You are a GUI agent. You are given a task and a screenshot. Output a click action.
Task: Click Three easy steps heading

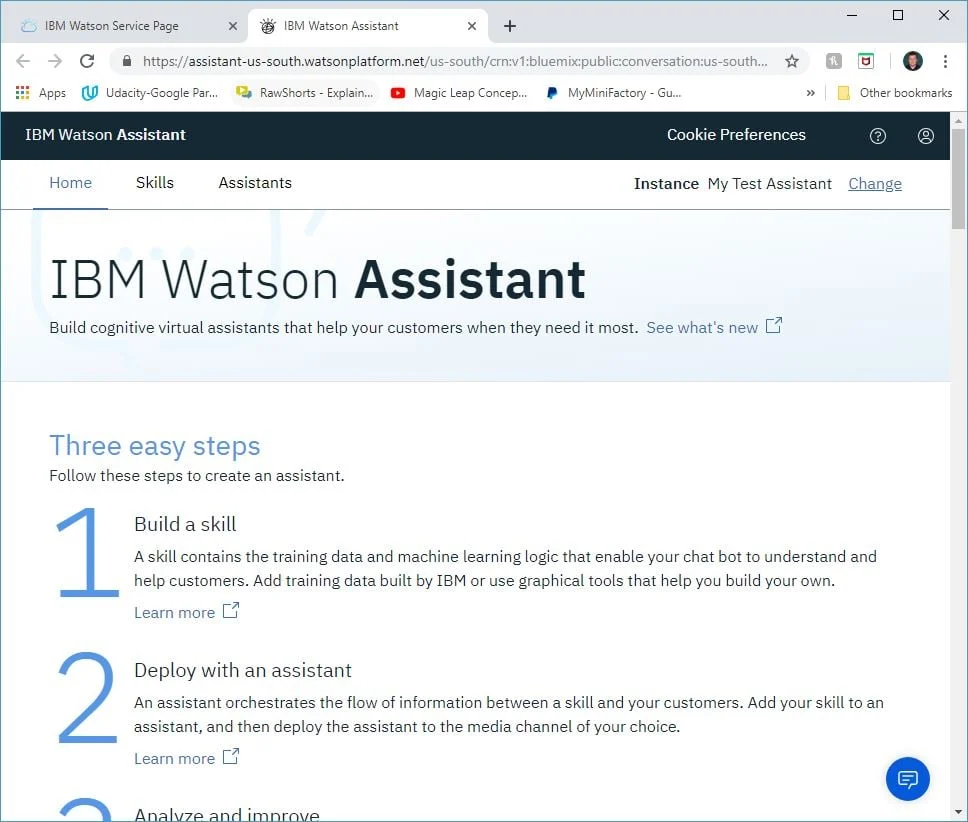click(x=155, y=446)
